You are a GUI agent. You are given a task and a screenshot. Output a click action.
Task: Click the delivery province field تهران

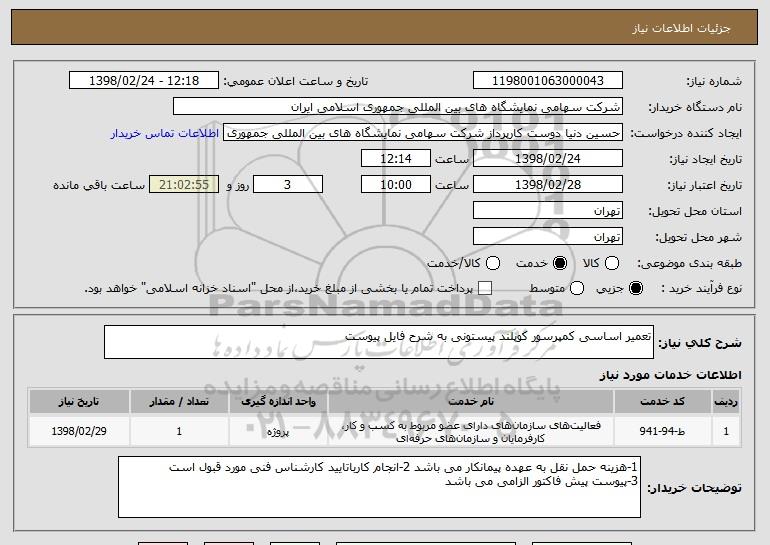click(x=548, y=211)
